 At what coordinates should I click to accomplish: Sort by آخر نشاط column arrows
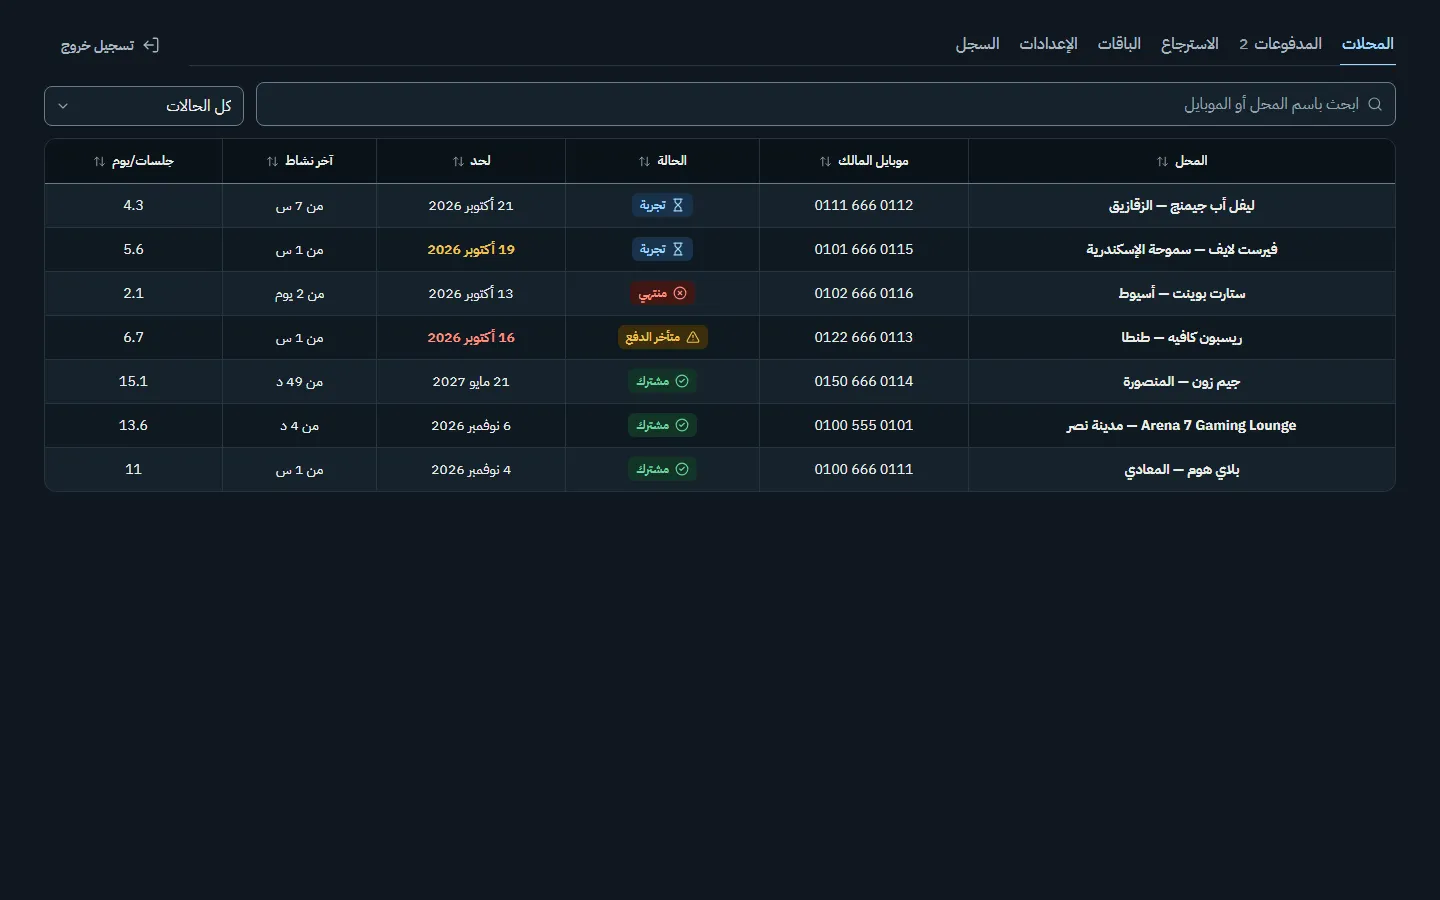[x=272, y=161]
